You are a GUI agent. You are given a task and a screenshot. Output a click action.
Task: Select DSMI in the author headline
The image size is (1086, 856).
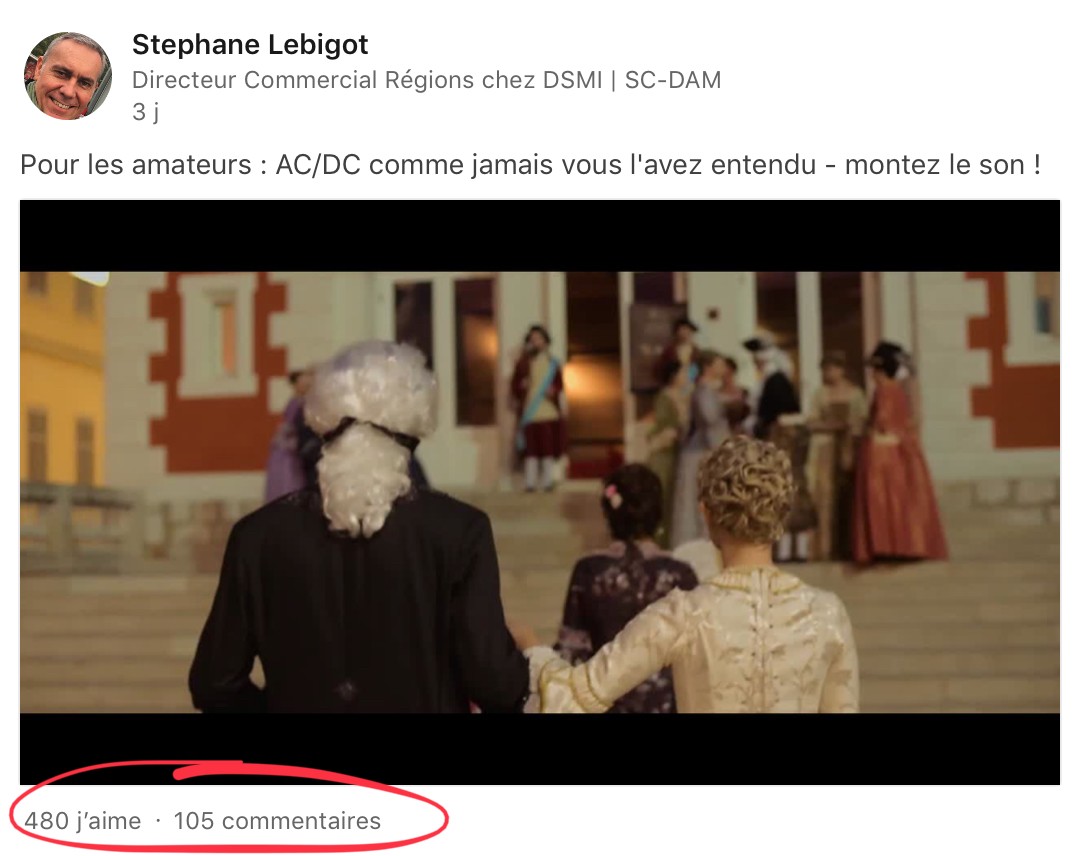(x=572, y=80)
